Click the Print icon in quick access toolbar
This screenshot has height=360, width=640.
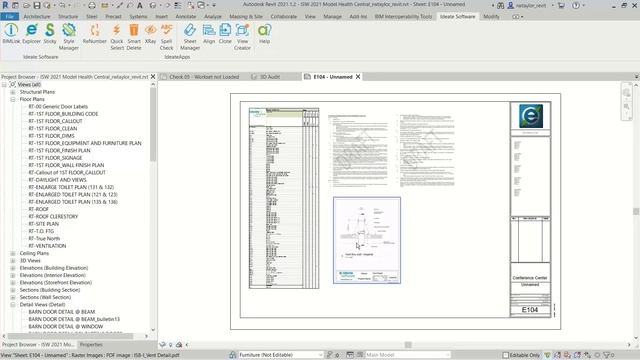[x=92, y=5]
